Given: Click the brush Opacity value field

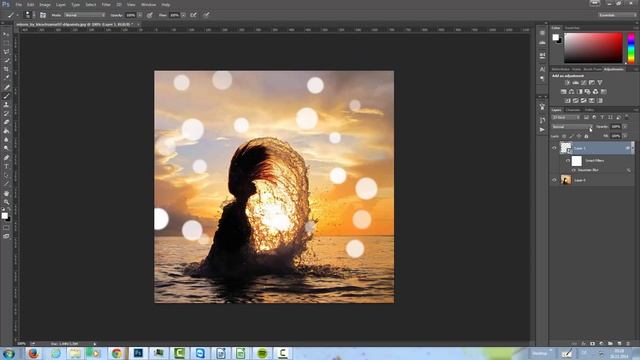Looking at the screenshot, I should [130, 15].
